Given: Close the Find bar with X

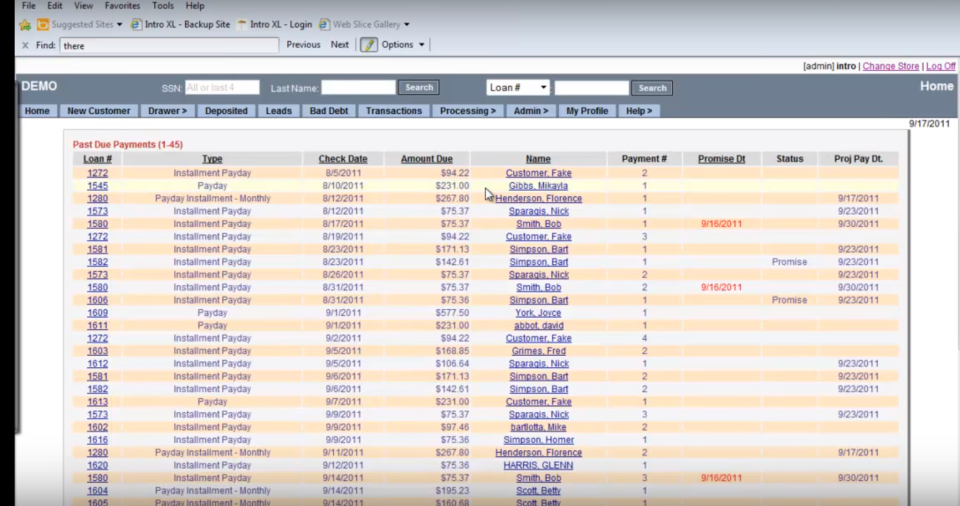Looking at the screenshot, I should (25, 45).
